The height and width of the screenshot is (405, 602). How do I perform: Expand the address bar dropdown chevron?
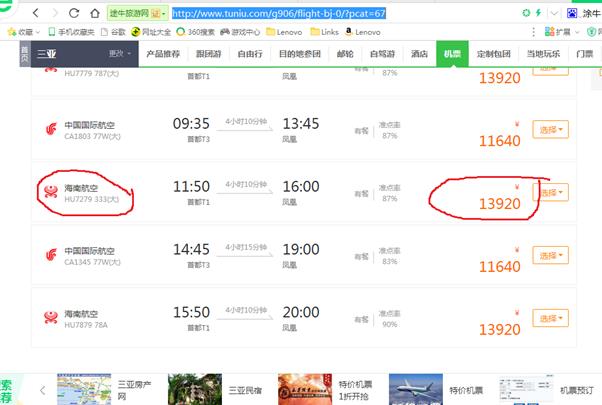click(x=554, y=13)
